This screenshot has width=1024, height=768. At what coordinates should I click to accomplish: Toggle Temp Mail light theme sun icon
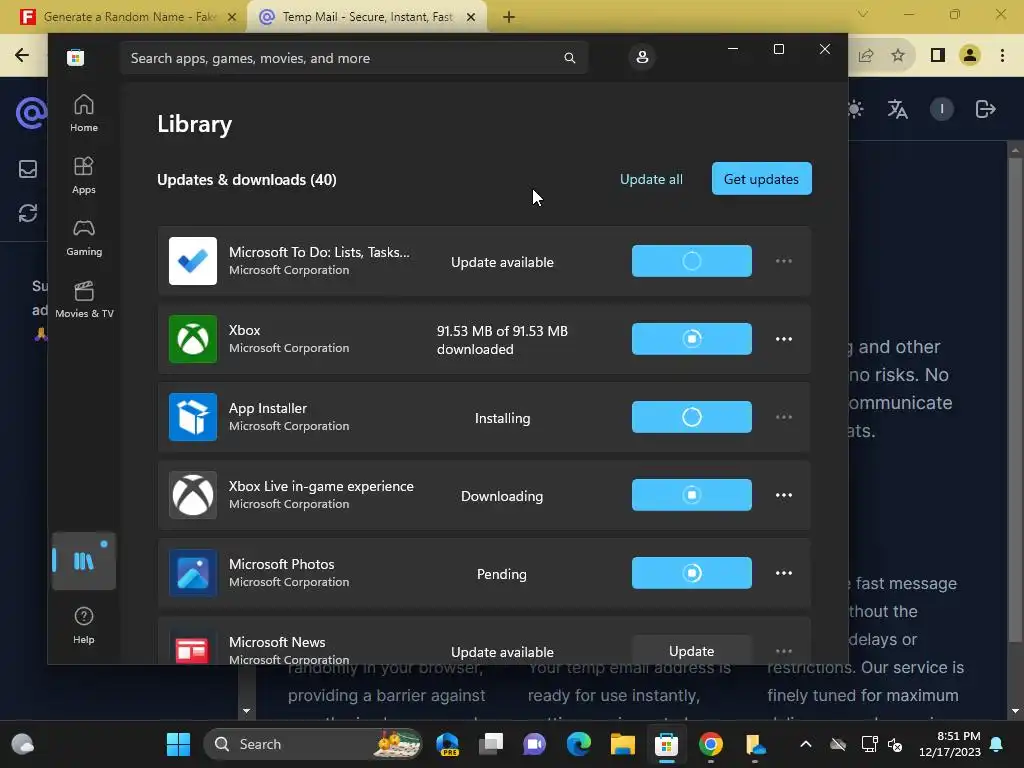click(x=854, y=109)
